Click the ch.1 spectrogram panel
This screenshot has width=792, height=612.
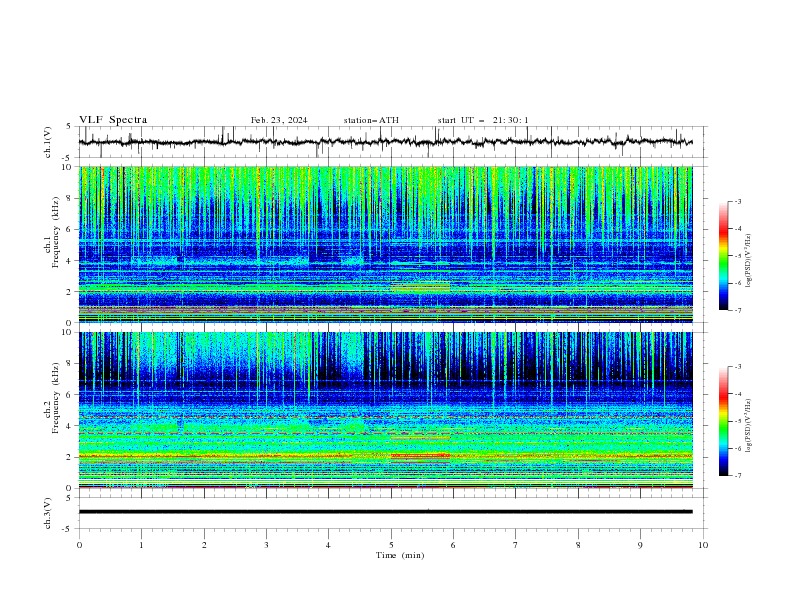pos(385,244)
